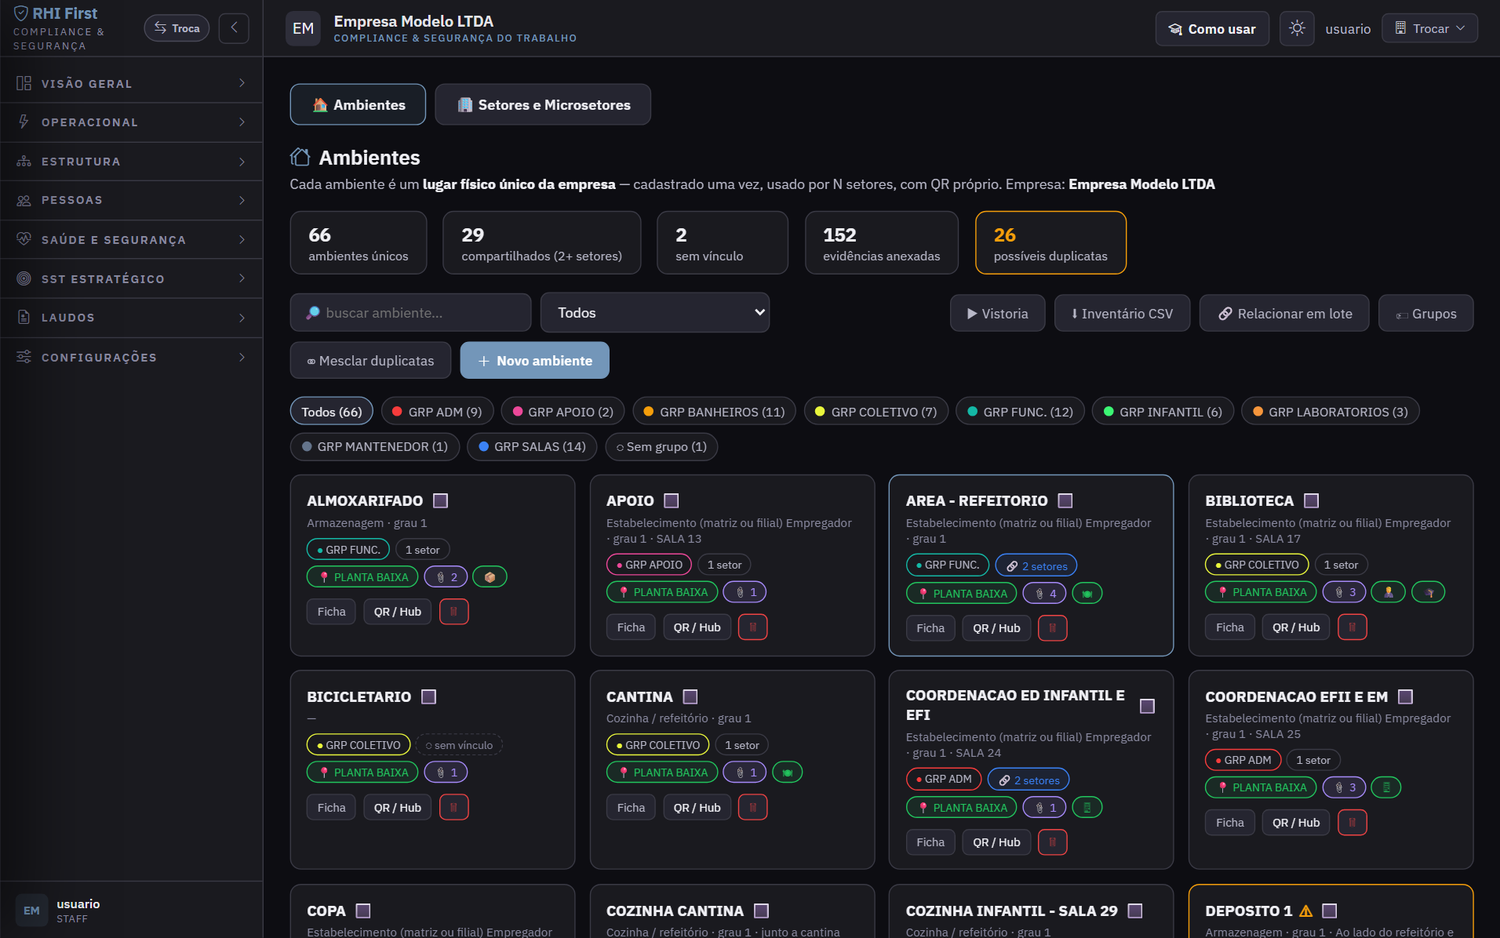Toggle light/dark theme sun icon
1500x938 pixels.
1297,28
